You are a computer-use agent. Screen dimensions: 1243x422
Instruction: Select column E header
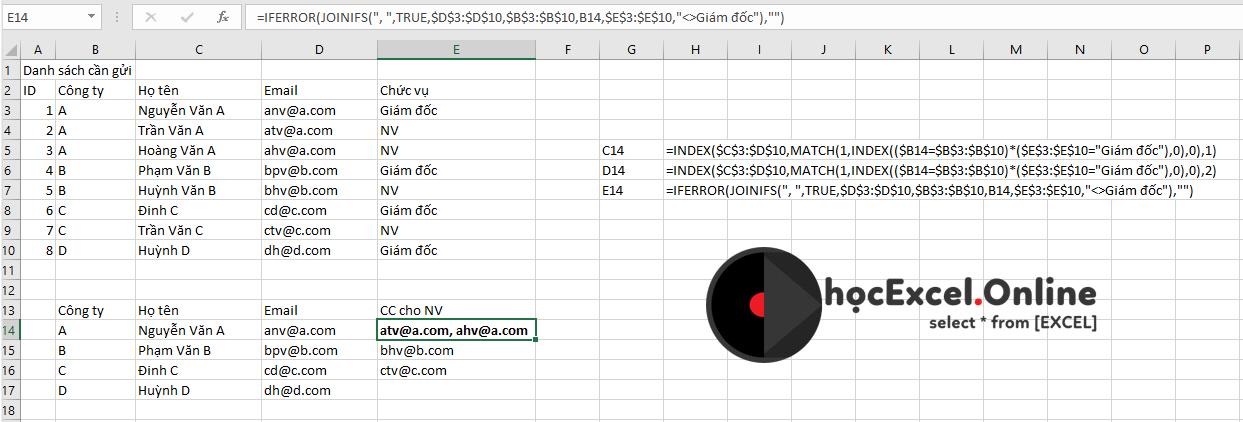click(x=456, y=49)
